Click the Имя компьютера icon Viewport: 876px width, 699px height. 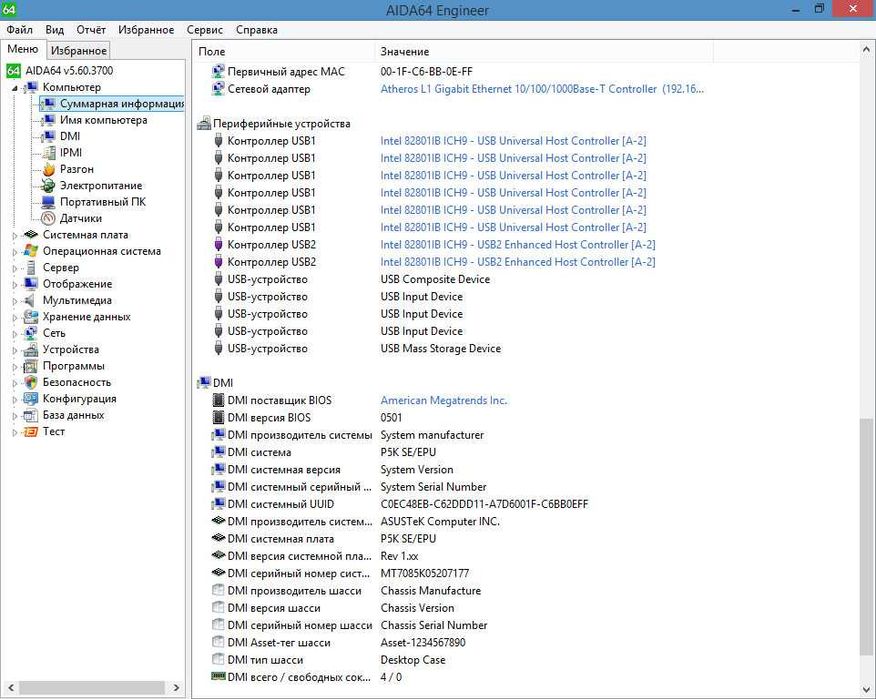pos(49,120)
